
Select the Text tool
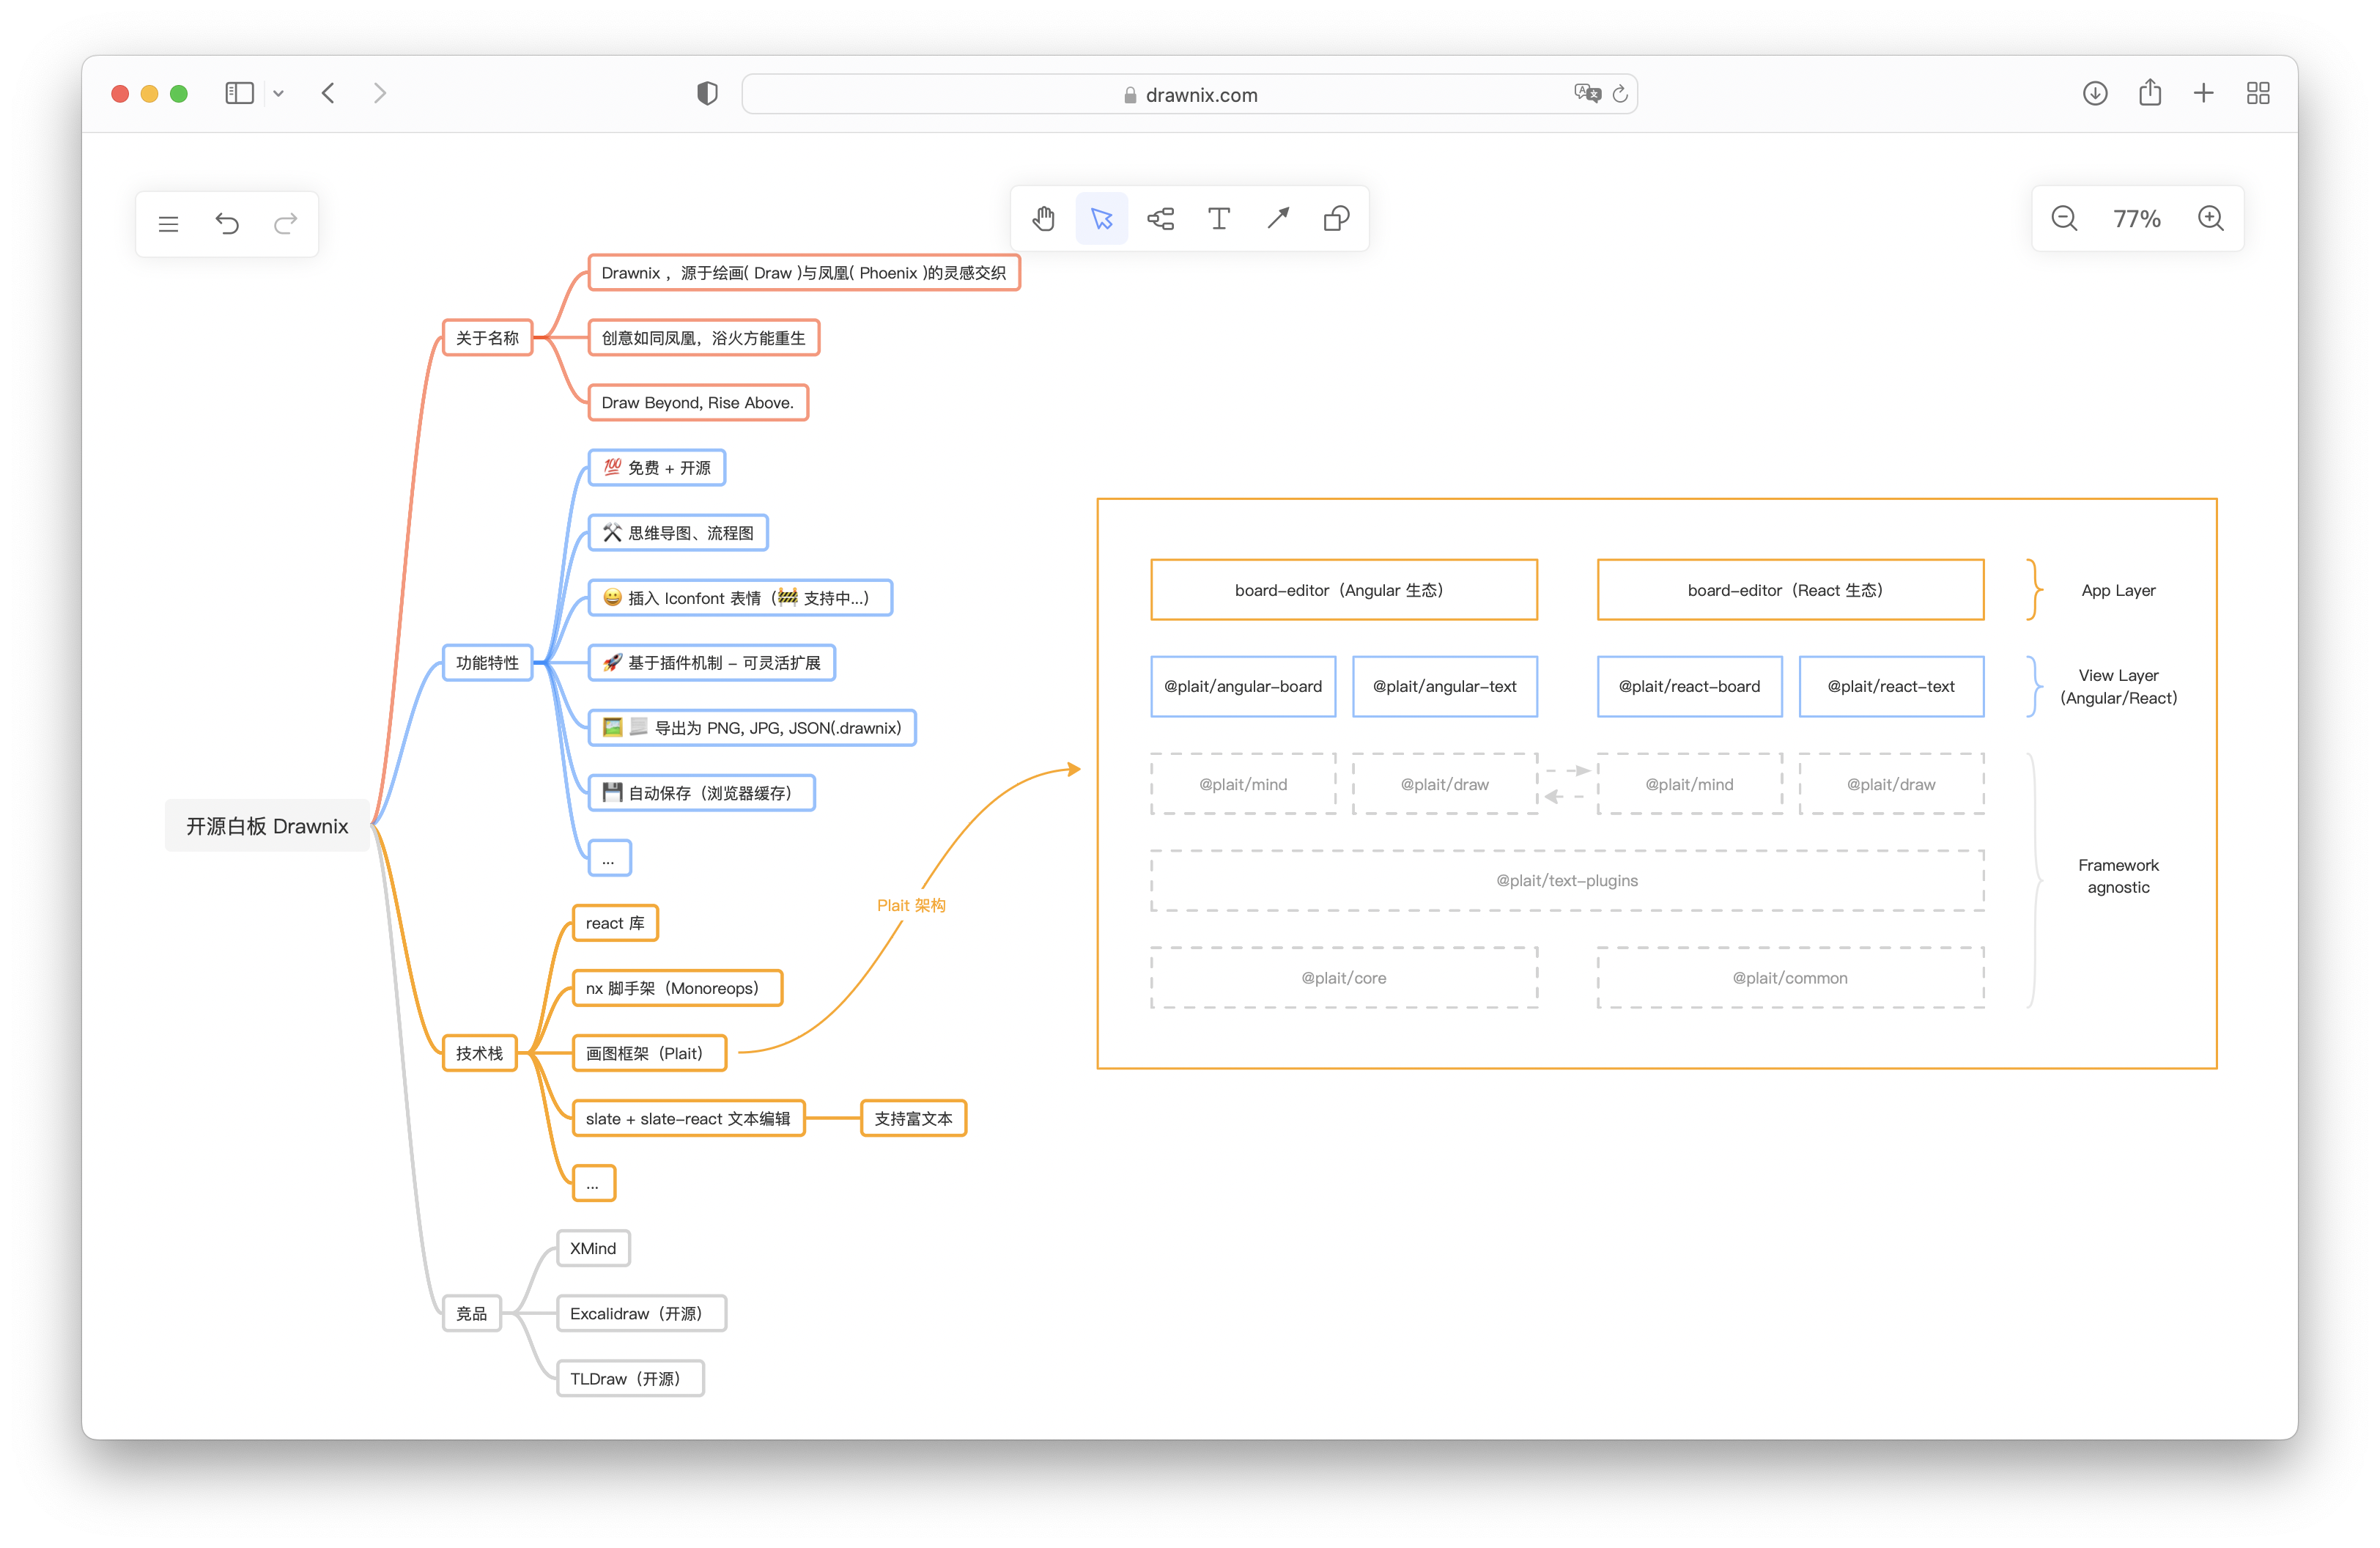[x=1218, y=219]
